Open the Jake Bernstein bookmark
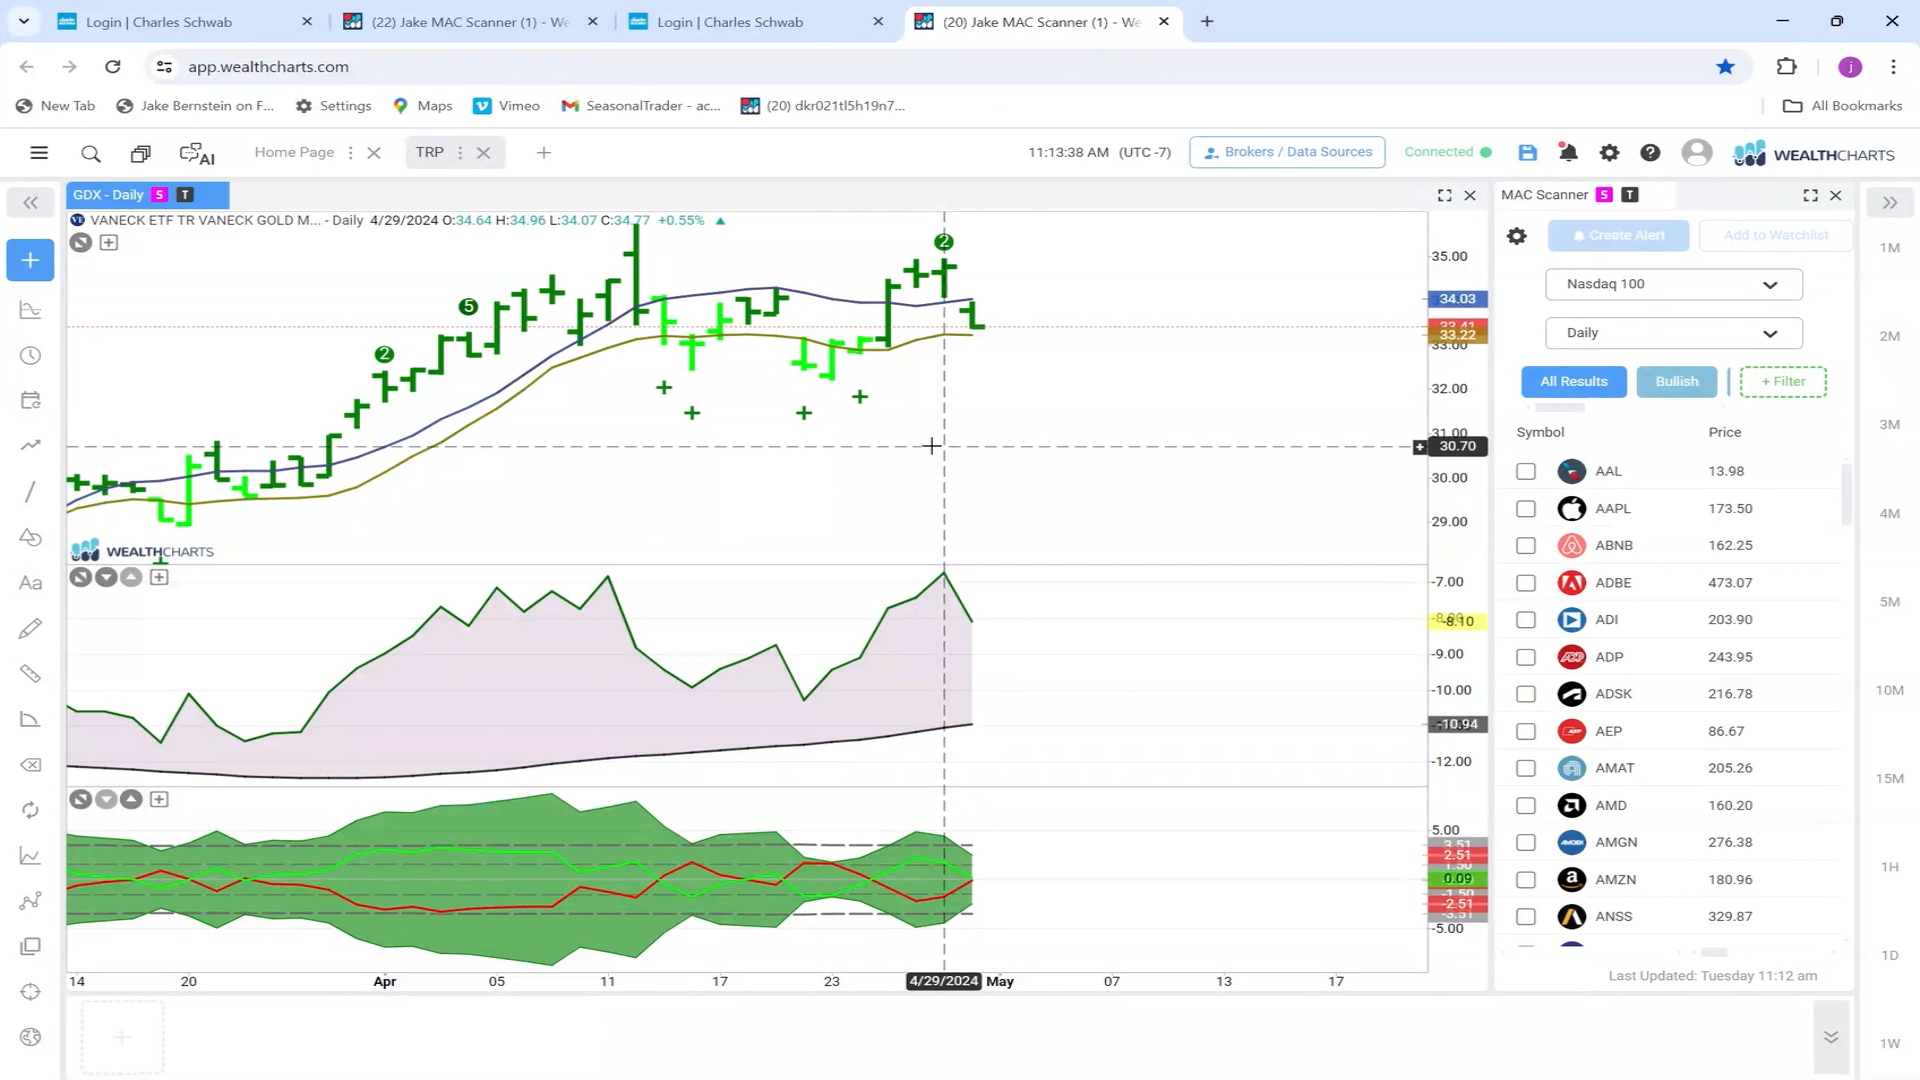Viewport: 1920px width, 1080px height. [195, 106]
